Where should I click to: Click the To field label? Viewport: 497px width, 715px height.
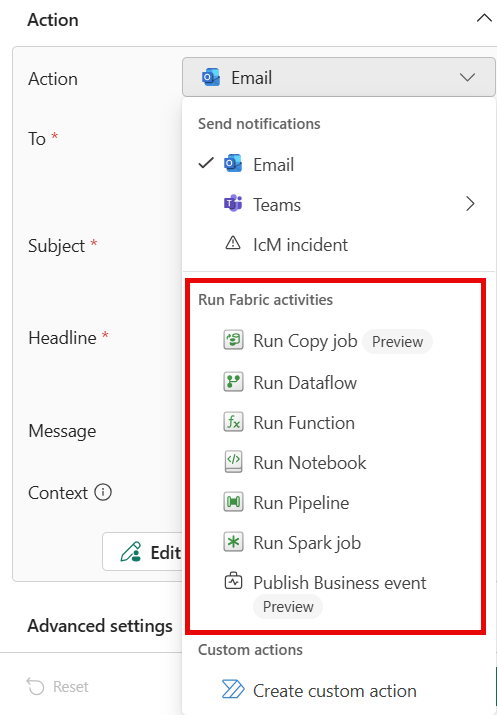point(37,139)
